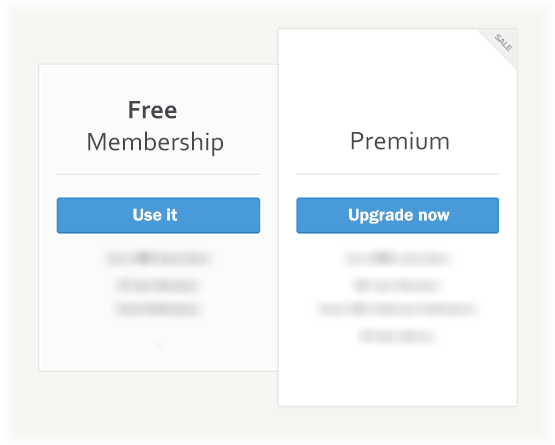Click the "Membership" title text
This screenshot has width=555, height=445.
(155, 142)
